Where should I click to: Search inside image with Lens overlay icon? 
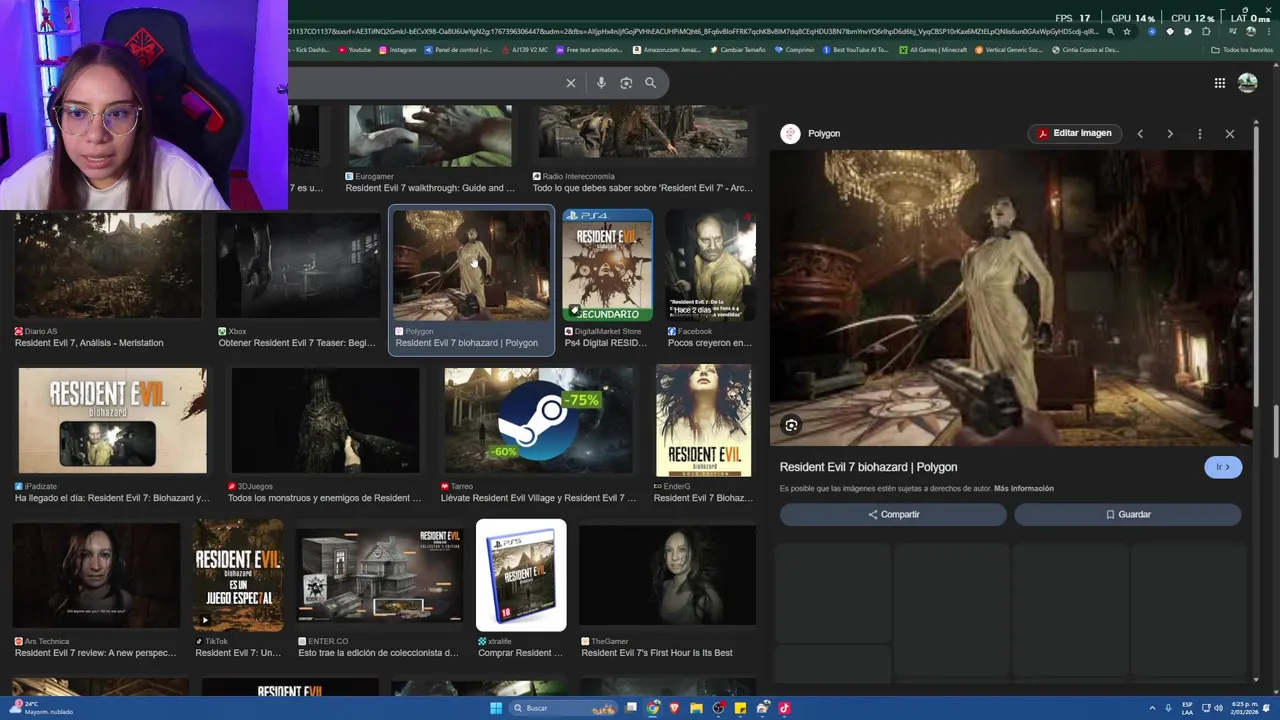791,425
